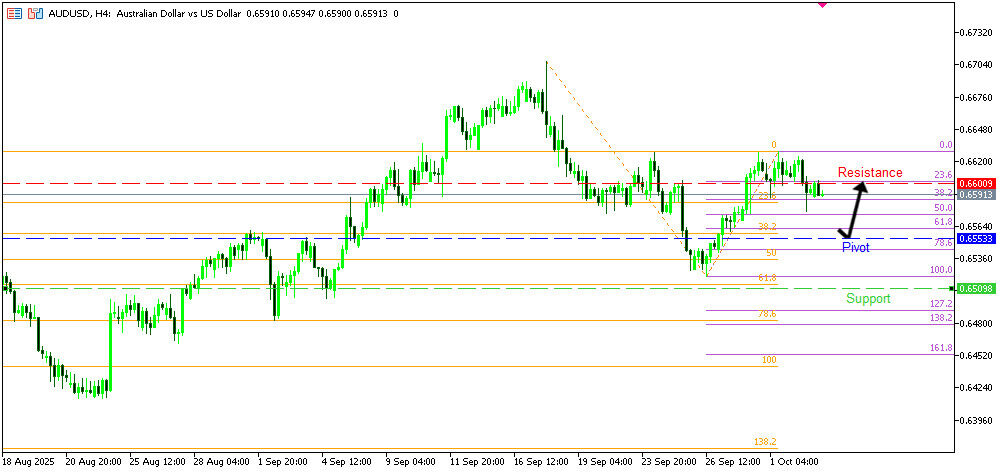The image size is (1006, 473).
Task: Select the blue Pivot text label
Action: click(x=855, y=247)
